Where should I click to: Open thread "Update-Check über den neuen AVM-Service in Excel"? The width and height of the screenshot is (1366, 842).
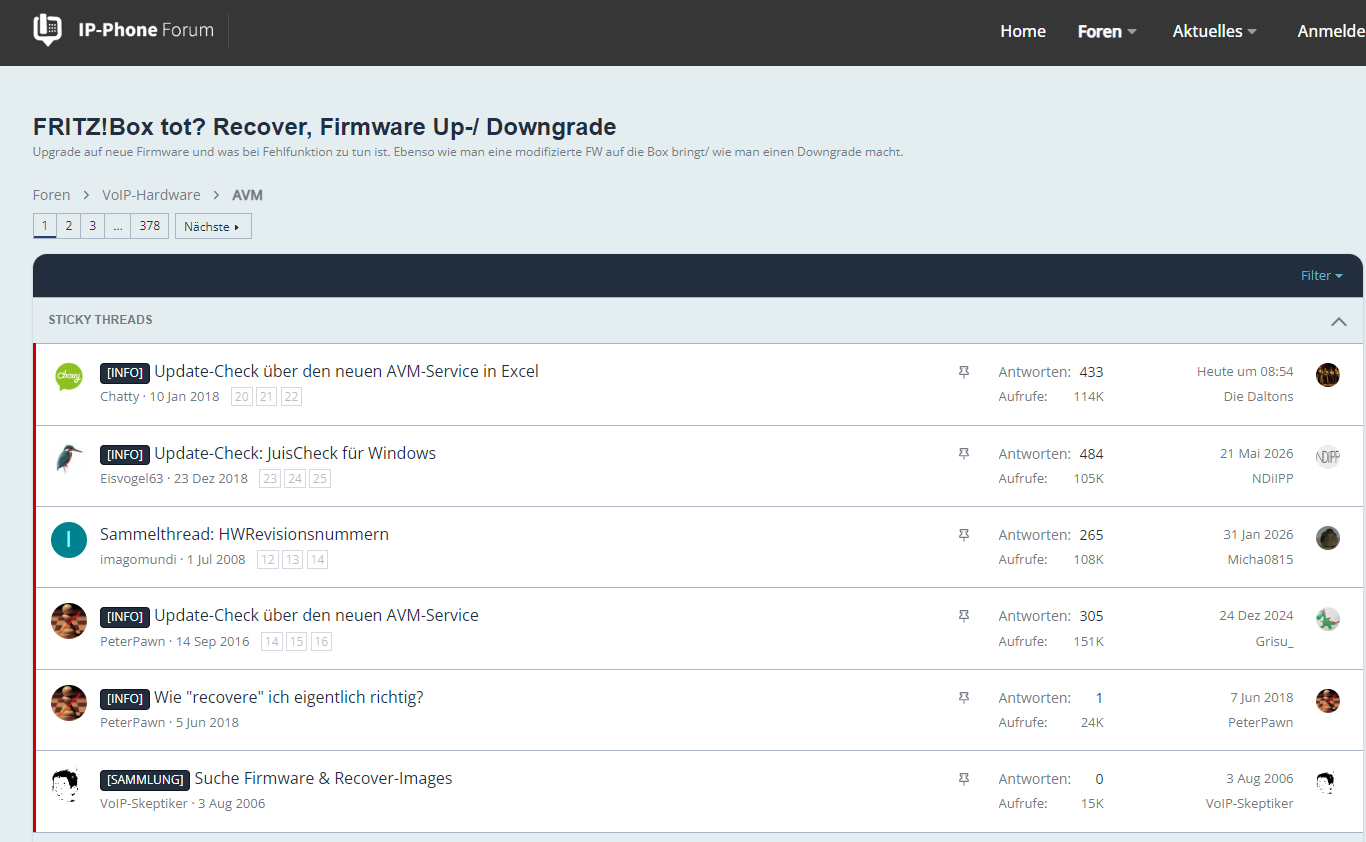[346, 372]
